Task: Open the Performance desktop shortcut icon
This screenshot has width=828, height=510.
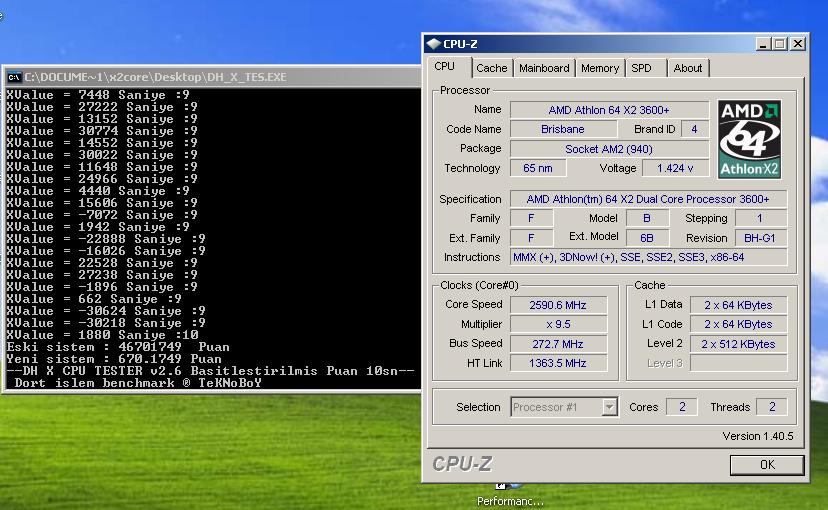Action: (509, 485)
